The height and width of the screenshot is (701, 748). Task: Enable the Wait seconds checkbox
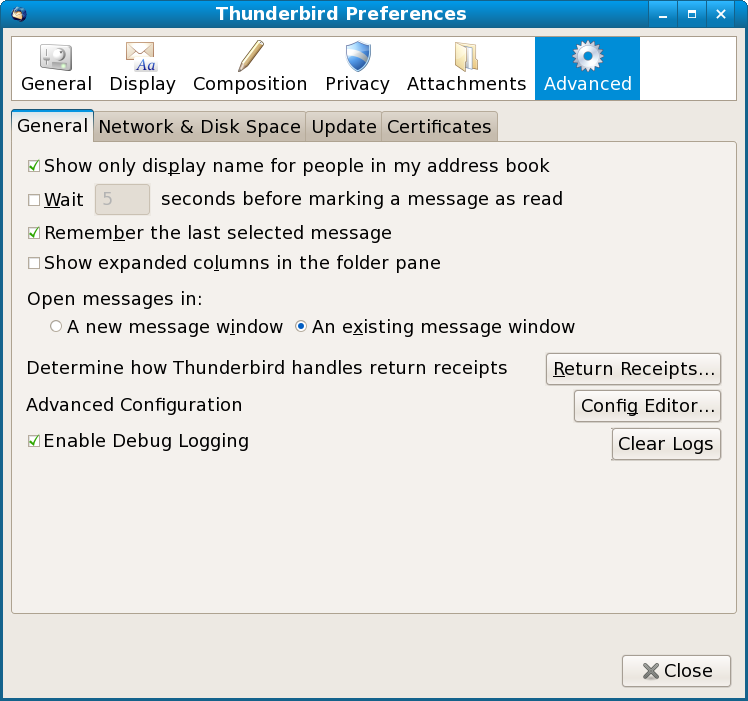(34, 199)
